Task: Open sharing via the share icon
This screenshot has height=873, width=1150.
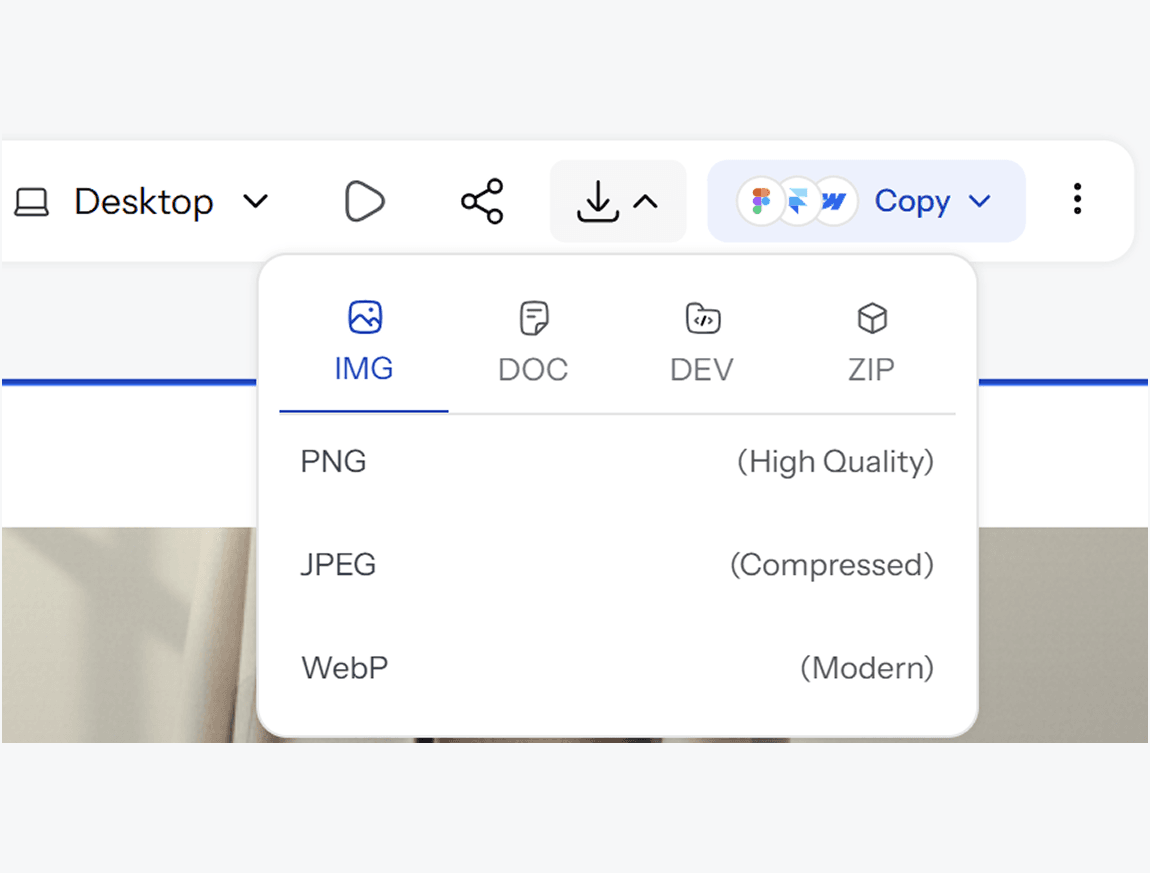Action: (x=482, y=201)
